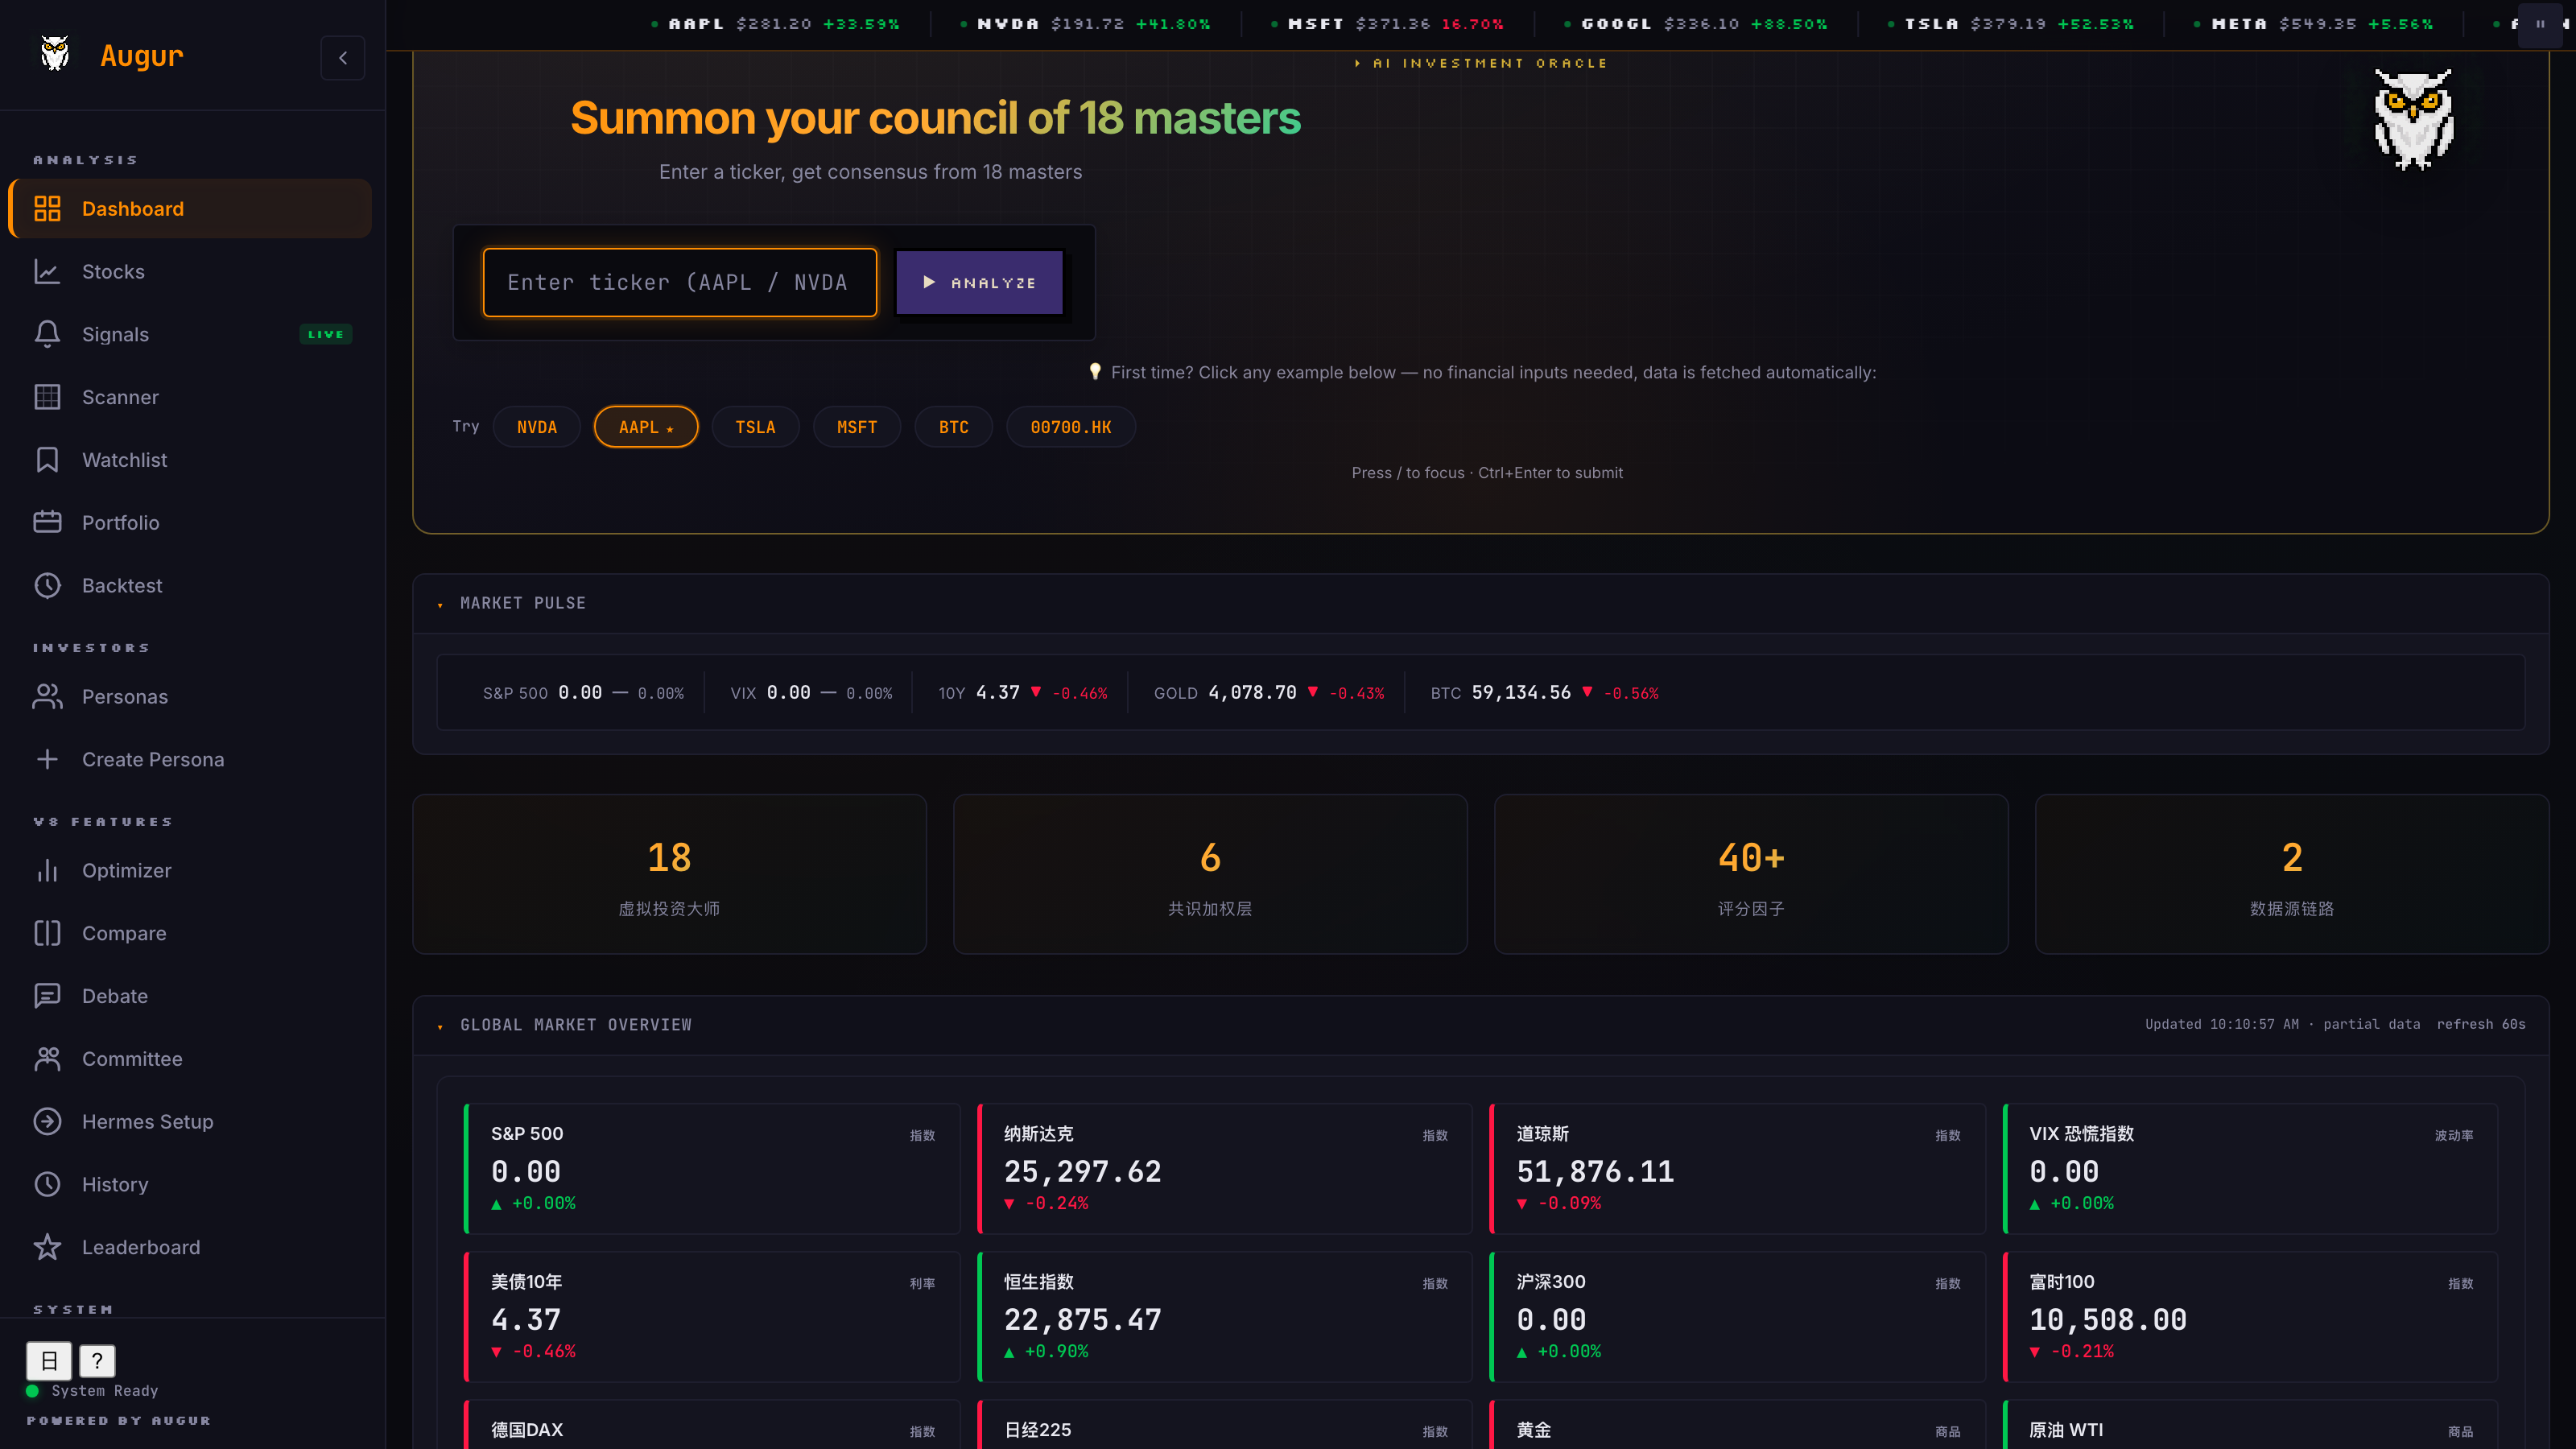Select the starred AAPL example chip
The image size is (2576, 1449).
[646, 427]
